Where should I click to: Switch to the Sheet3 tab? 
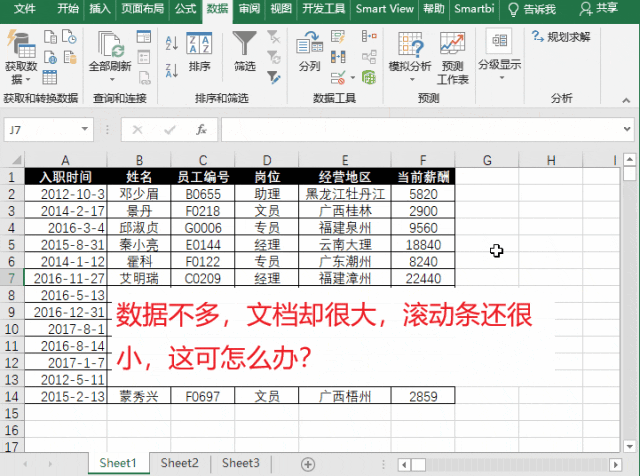tap(240, 463)
